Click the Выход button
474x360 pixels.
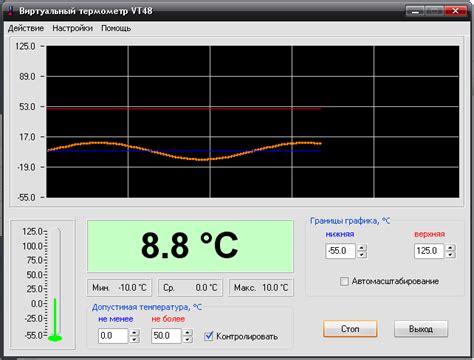tap(421, 329)
